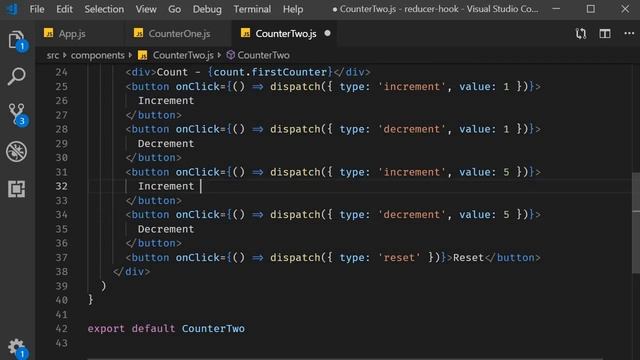Click Open Changes compare icon
Viewport: 640px width, 360px height.
(581, 33)
